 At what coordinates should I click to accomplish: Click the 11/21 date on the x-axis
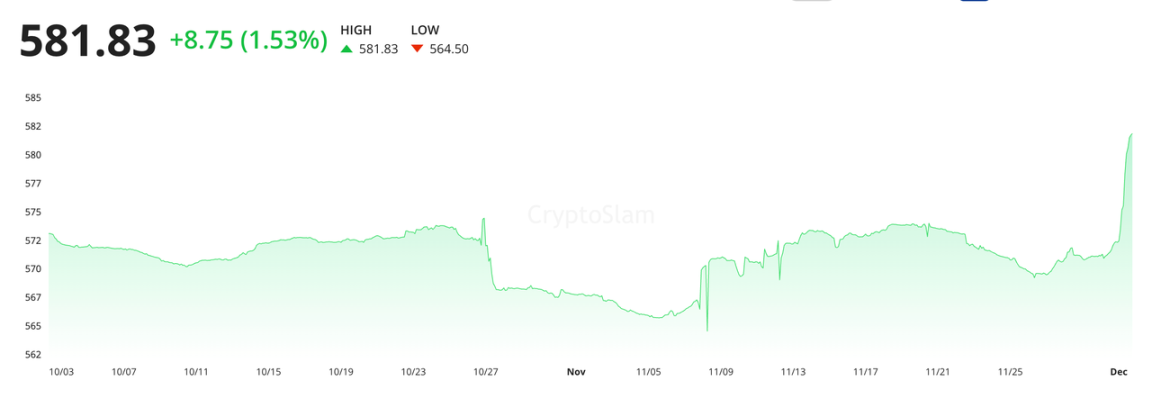click(938, 372)
